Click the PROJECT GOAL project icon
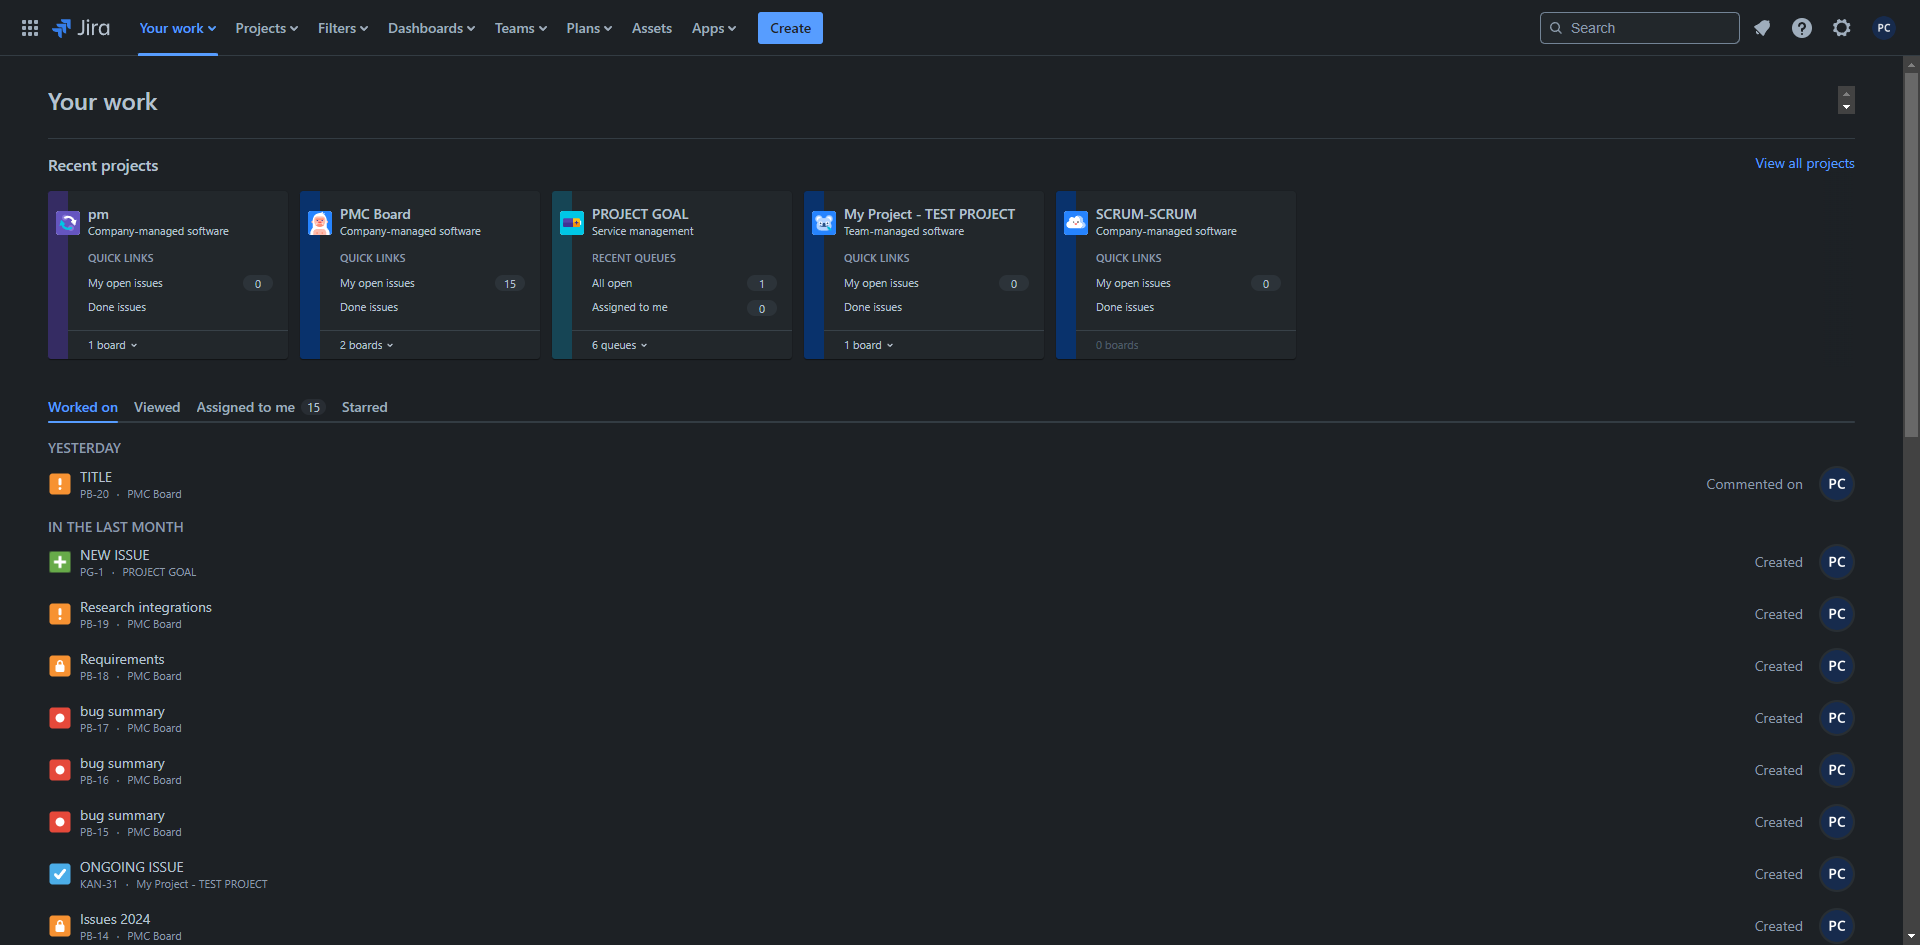This screenshot has height=945, width=1920. point(572,223)
